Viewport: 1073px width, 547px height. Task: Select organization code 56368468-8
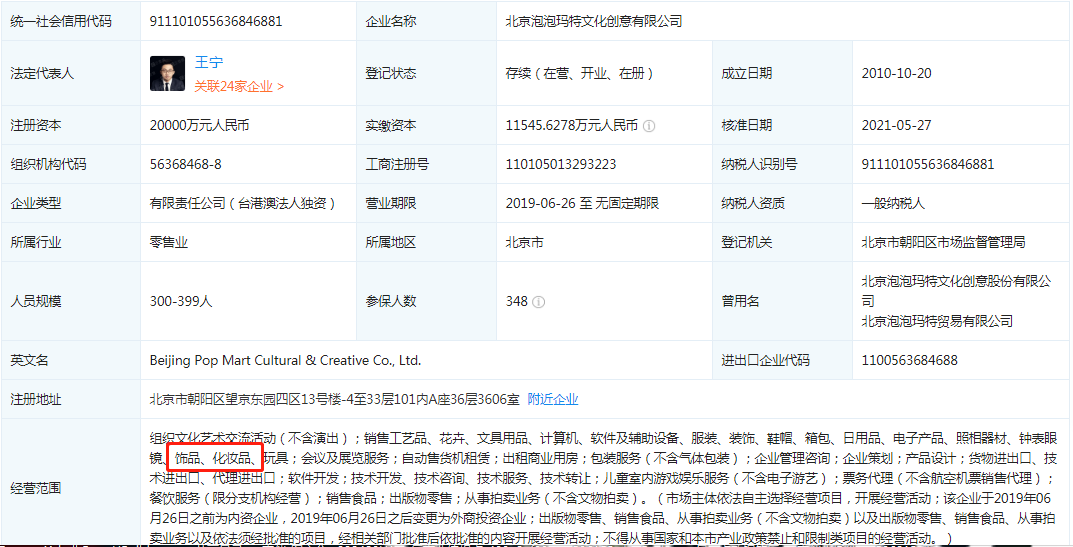(x=185, y=164)
